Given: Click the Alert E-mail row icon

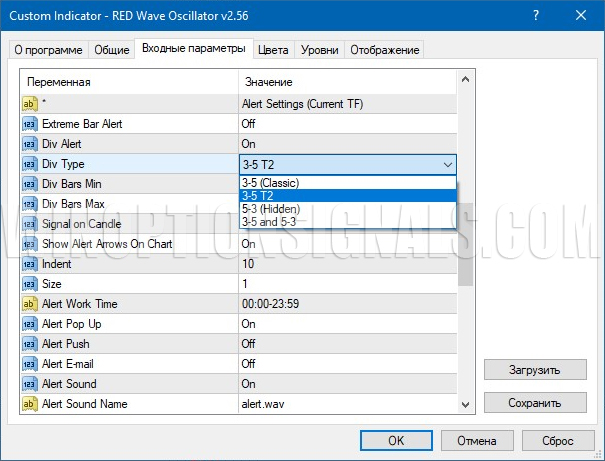Looking at the screenshot, I should pos(29,364).
